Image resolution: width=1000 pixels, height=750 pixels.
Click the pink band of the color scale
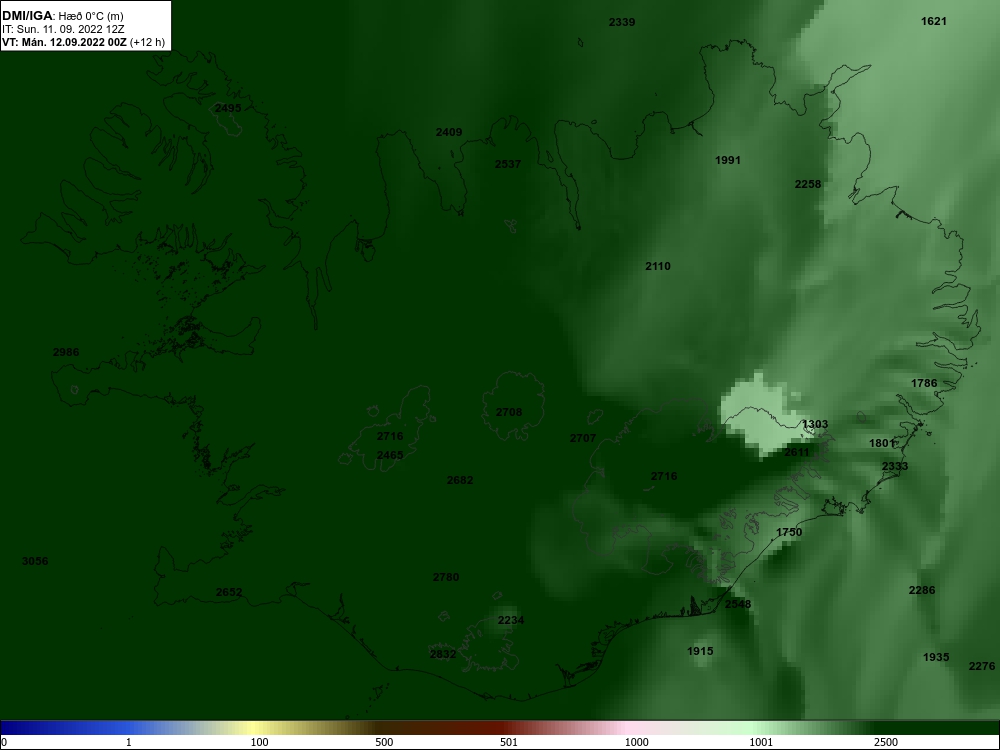point(628,728)
